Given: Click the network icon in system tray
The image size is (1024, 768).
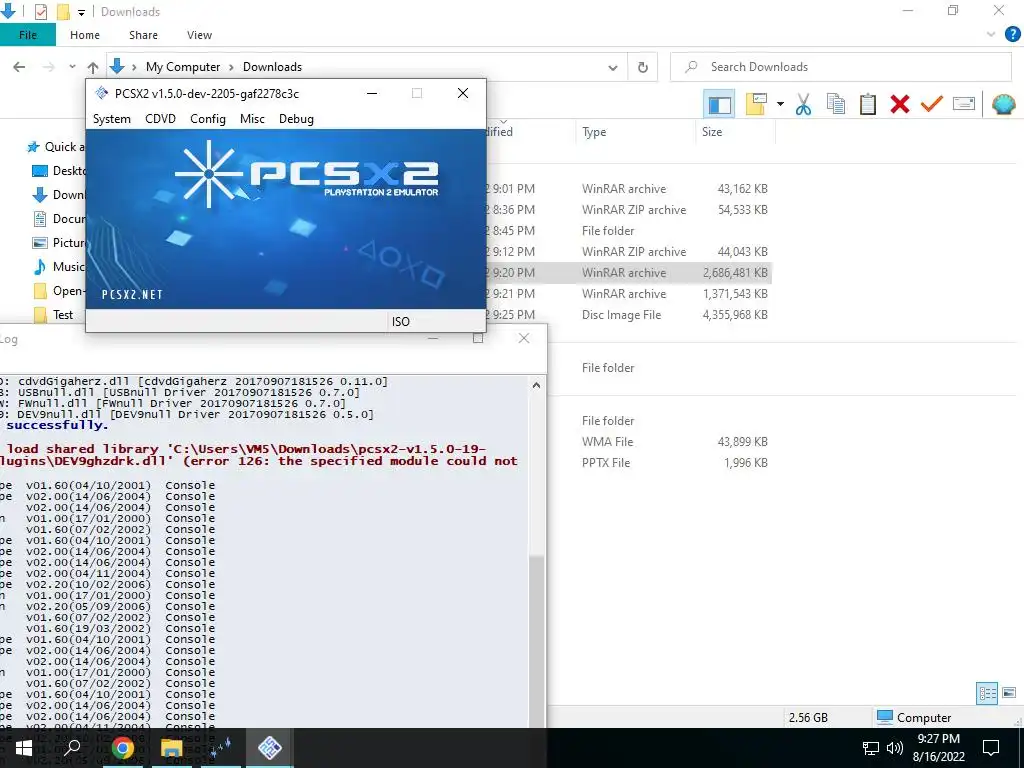Looking at the screenshot, I should click(x=871, y=748).
